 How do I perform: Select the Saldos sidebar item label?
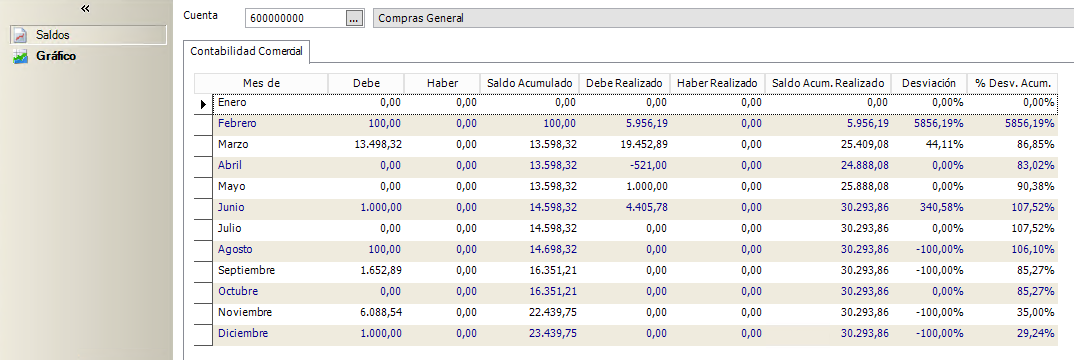click(53, 35)
